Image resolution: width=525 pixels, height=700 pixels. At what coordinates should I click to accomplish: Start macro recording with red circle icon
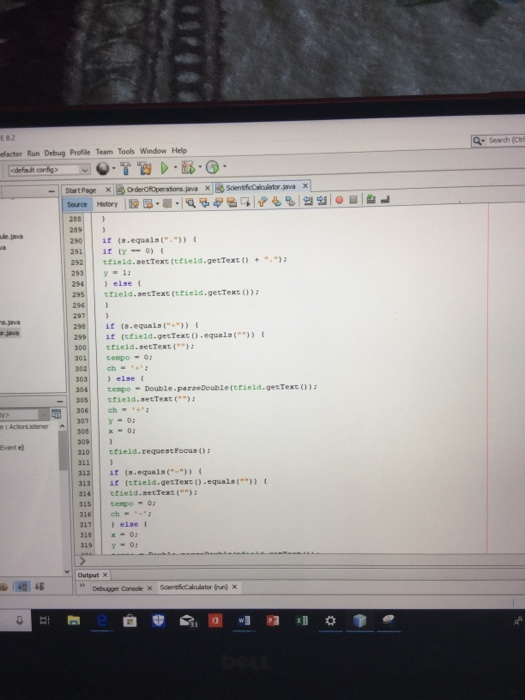(x=339, y=200)
